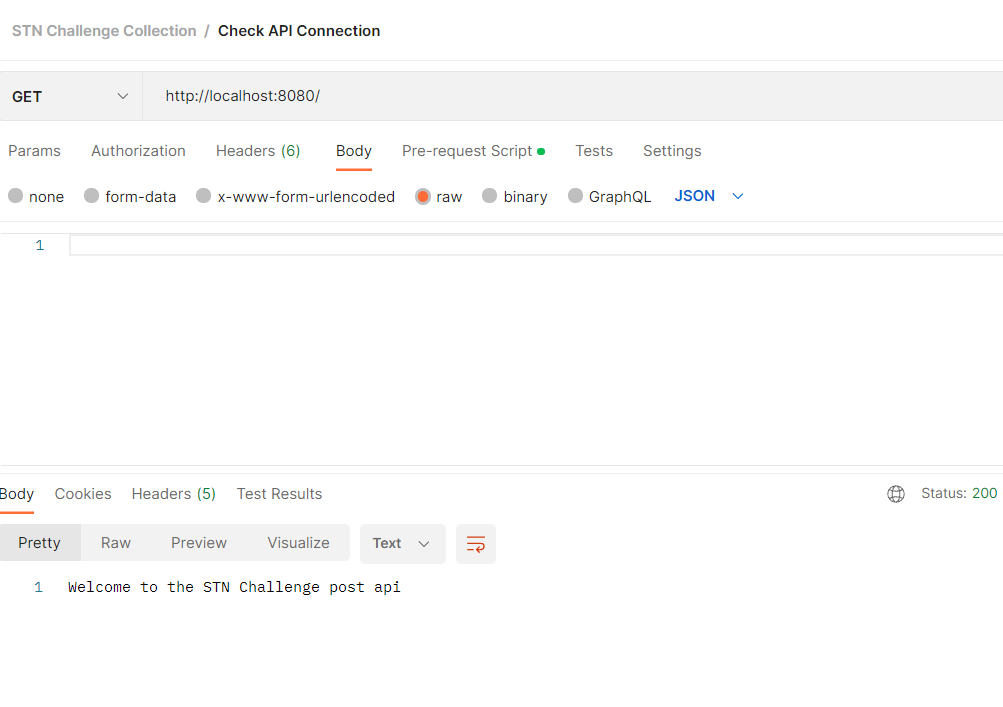Switch to the Authorization tab
This screenshot has height=707, width=1003.
[138, 151]
